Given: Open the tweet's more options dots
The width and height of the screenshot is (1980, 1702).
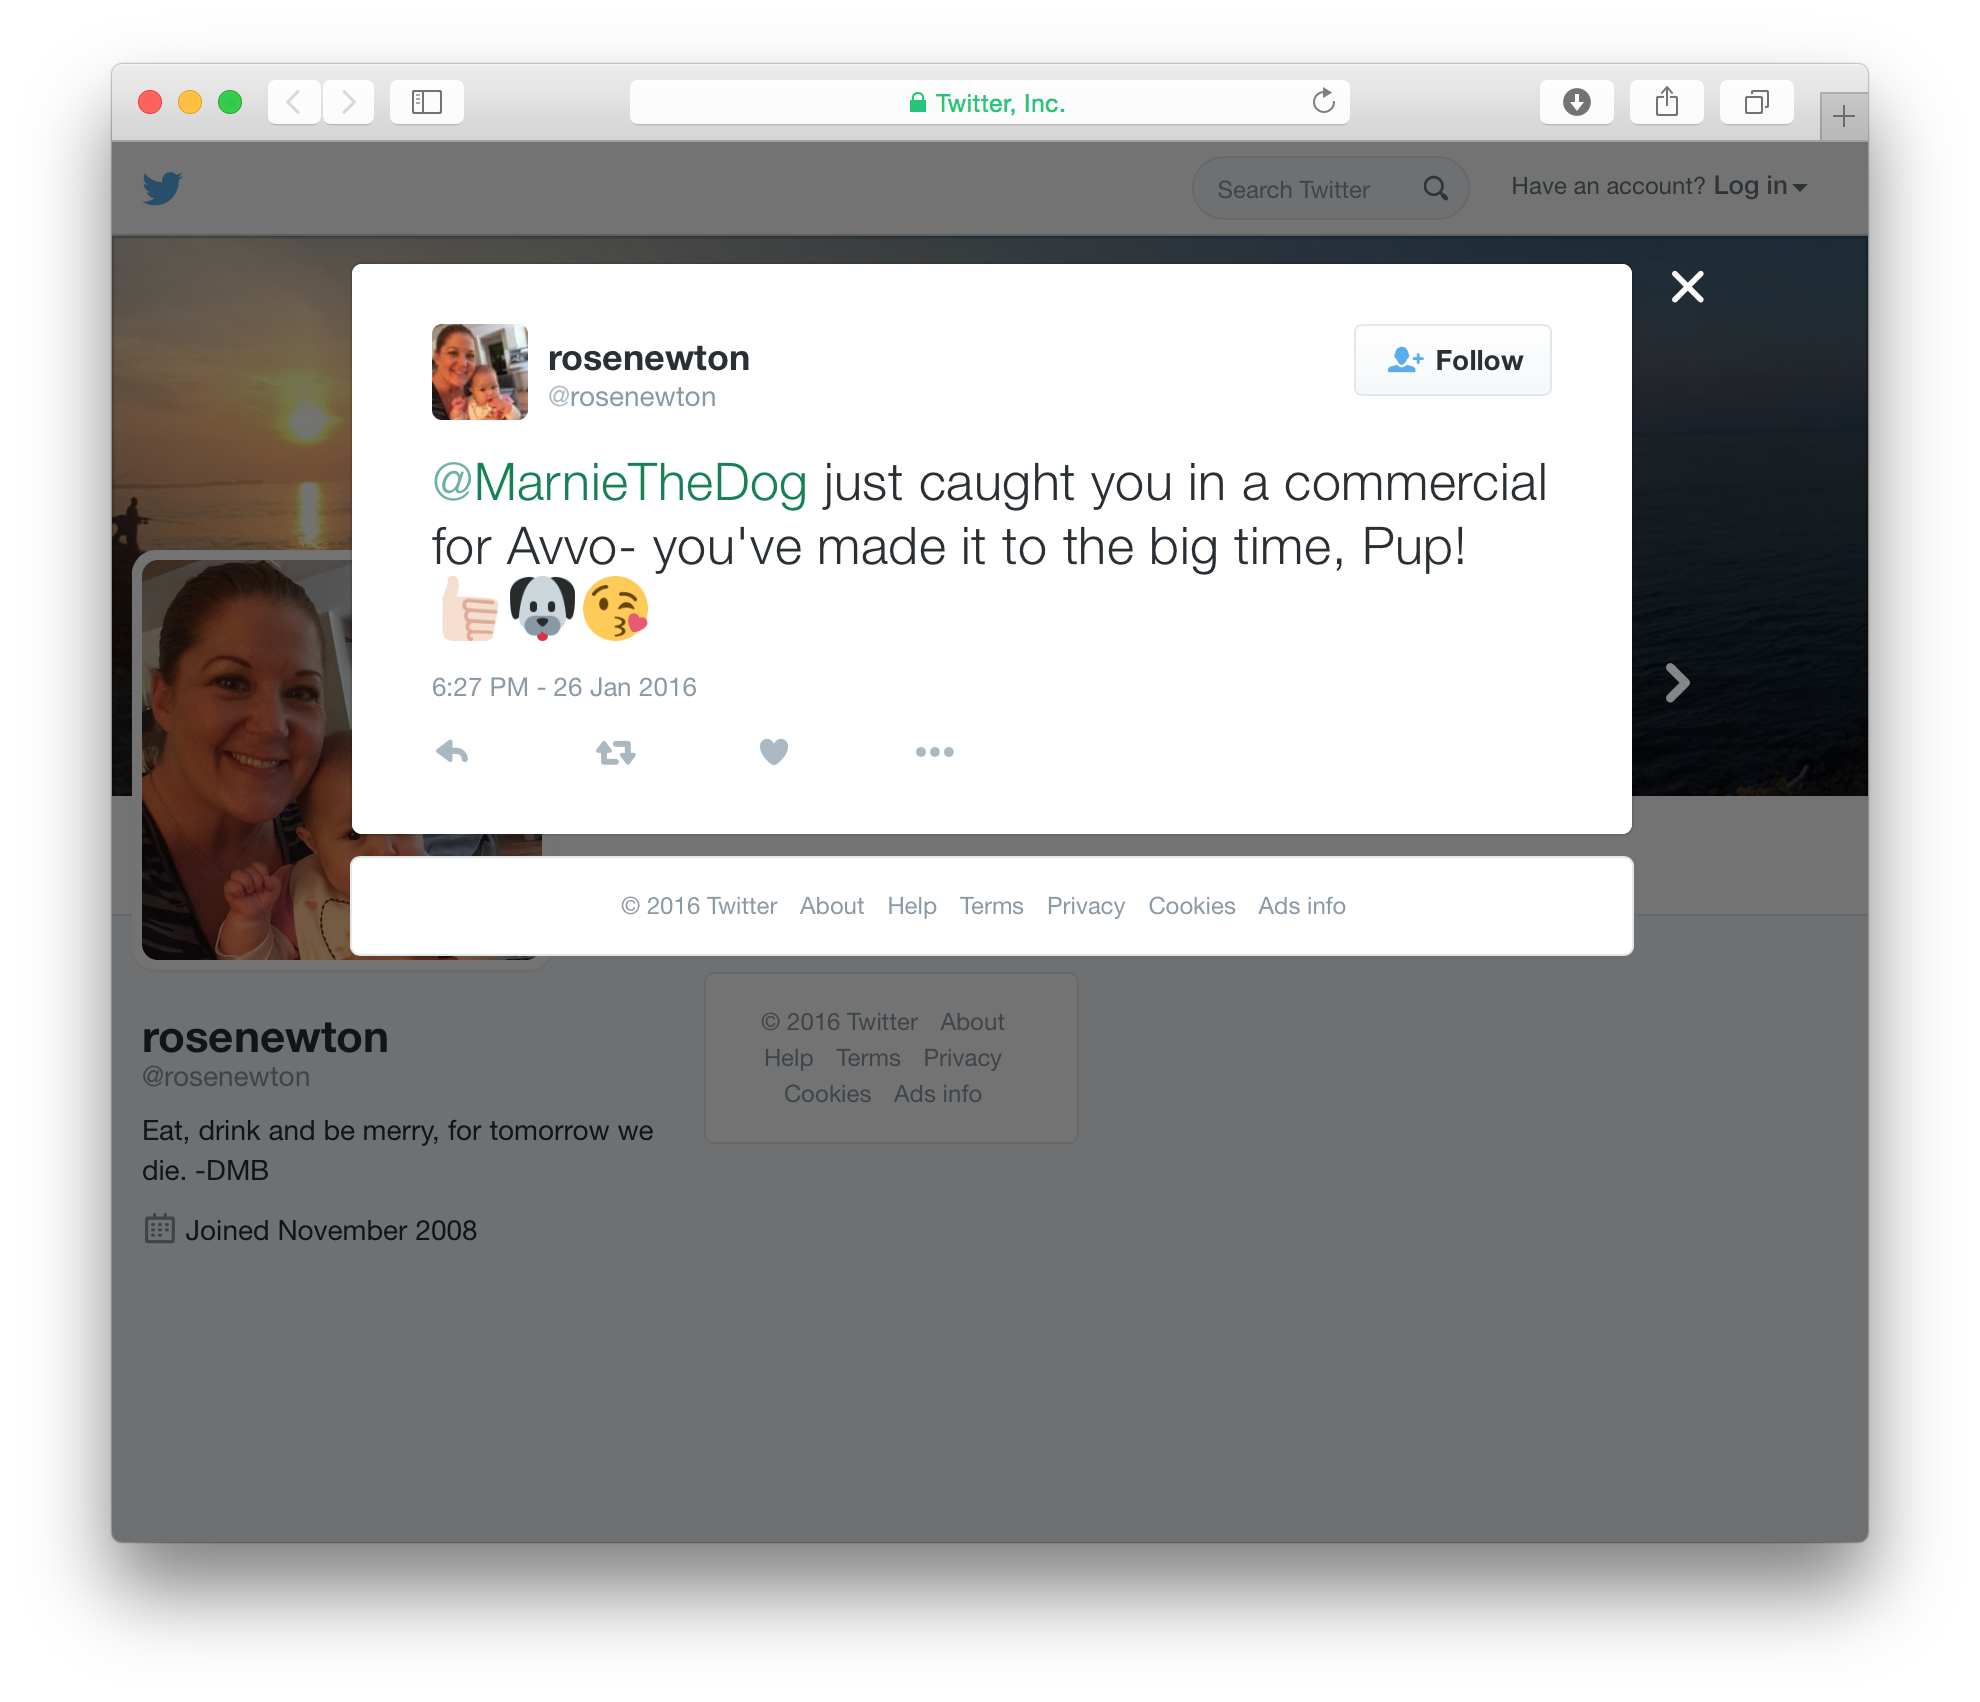Looking at the screenshot, I should (x=935, y=752).
